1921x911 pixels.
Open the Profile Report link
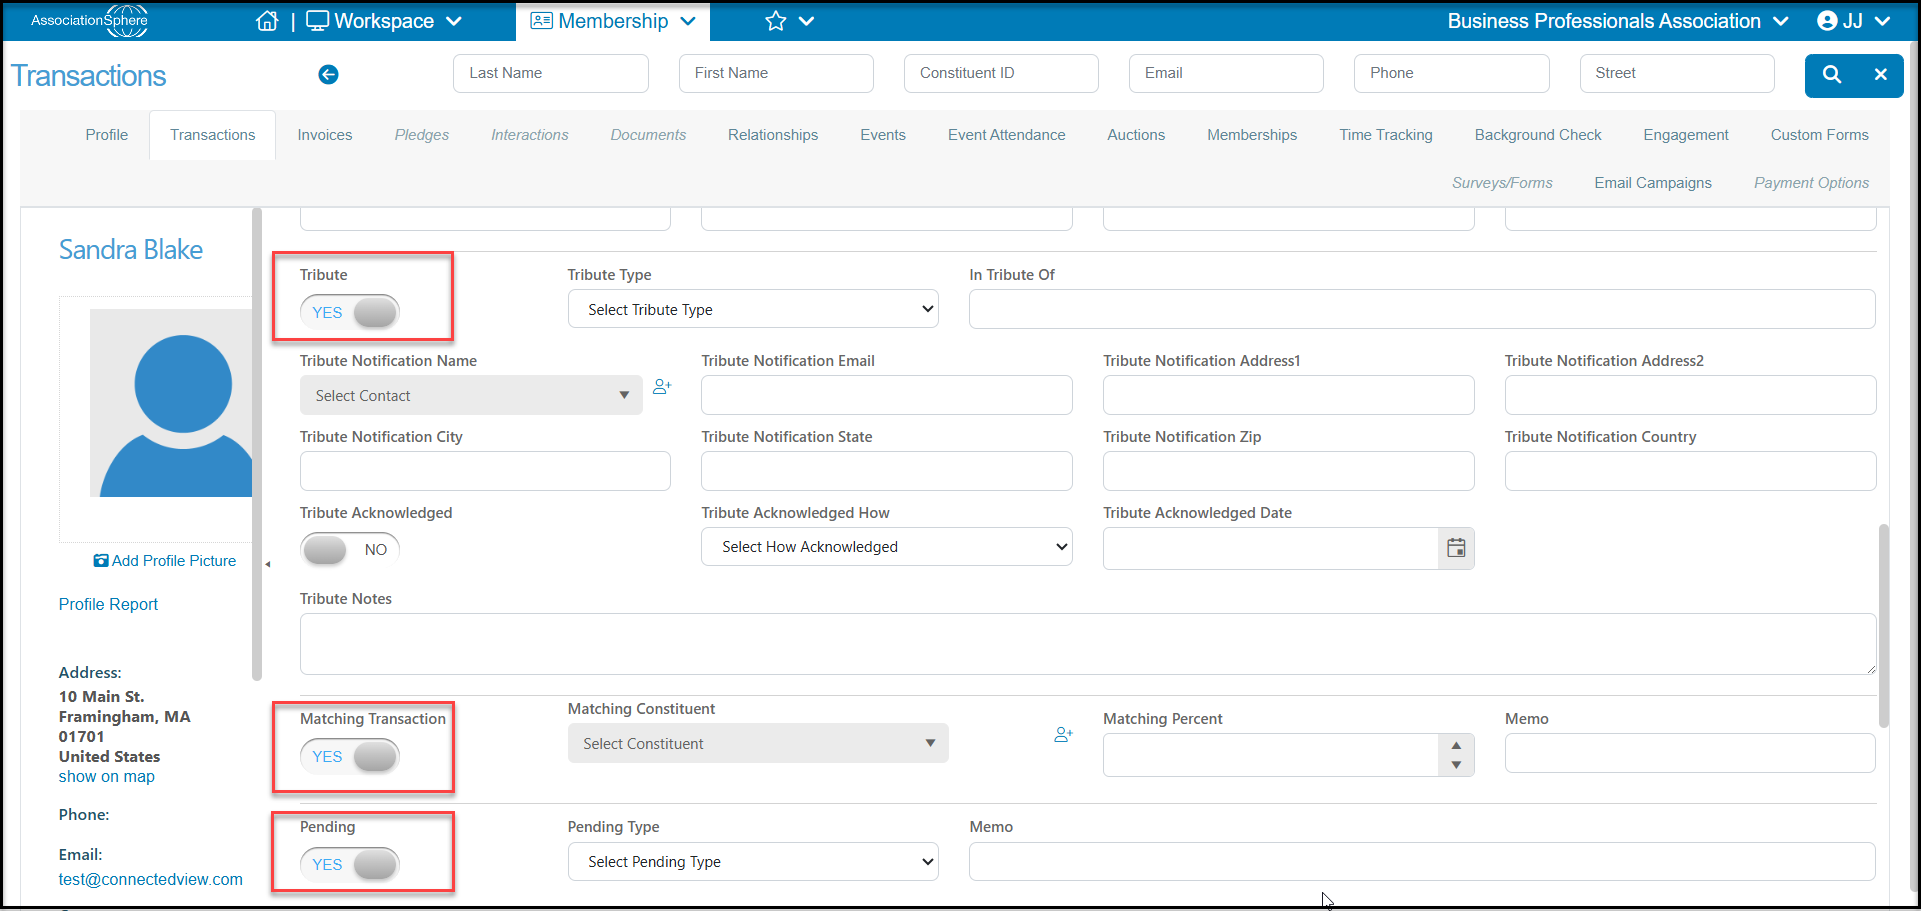point(108,604)
